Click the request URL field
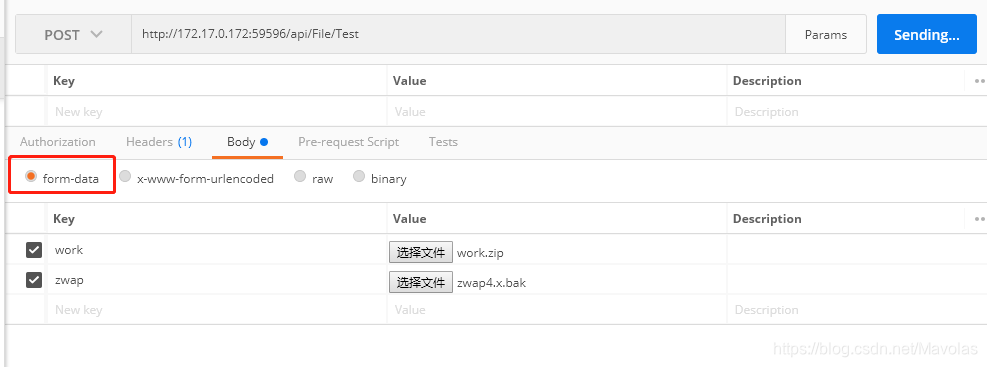The height and width of the screenshot is (367, 987). pos(458,35)
